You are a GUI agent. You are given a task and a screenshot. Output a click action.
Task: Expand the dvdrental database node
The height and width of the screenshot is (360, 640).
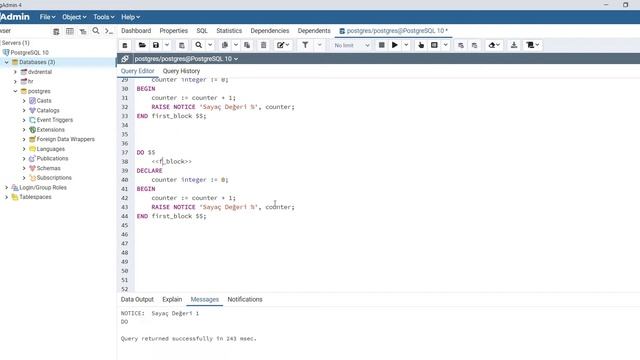point(16,72)
